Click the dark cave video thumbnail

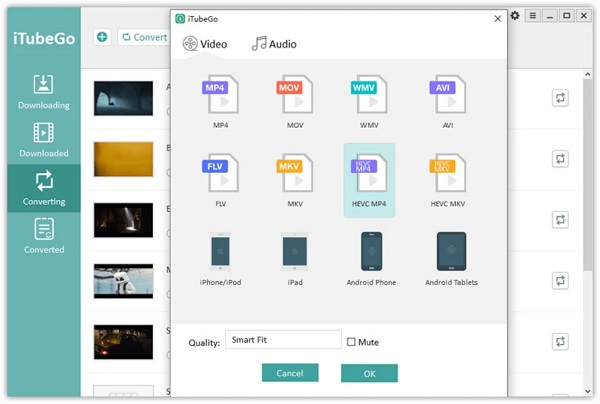[x=123, y=98]
